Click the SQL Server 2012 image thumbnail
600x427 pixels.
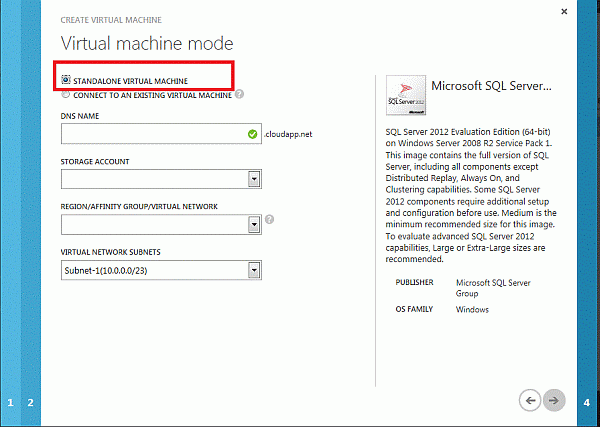pyautogui.click(x=406, y=95)
